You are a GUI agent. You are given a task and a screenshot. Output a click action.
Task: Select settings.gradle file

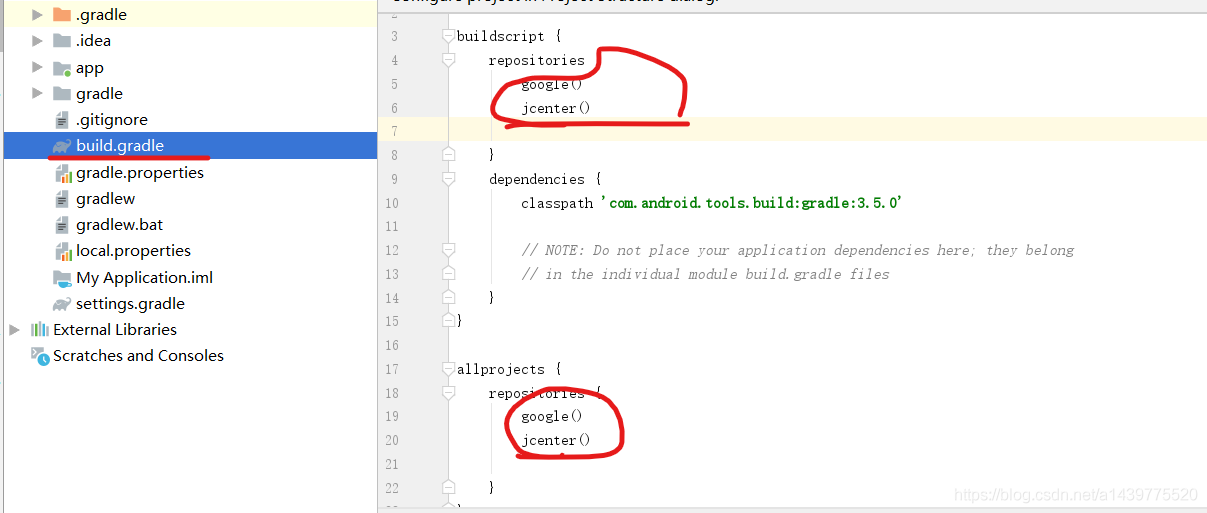tap(190, 303)
